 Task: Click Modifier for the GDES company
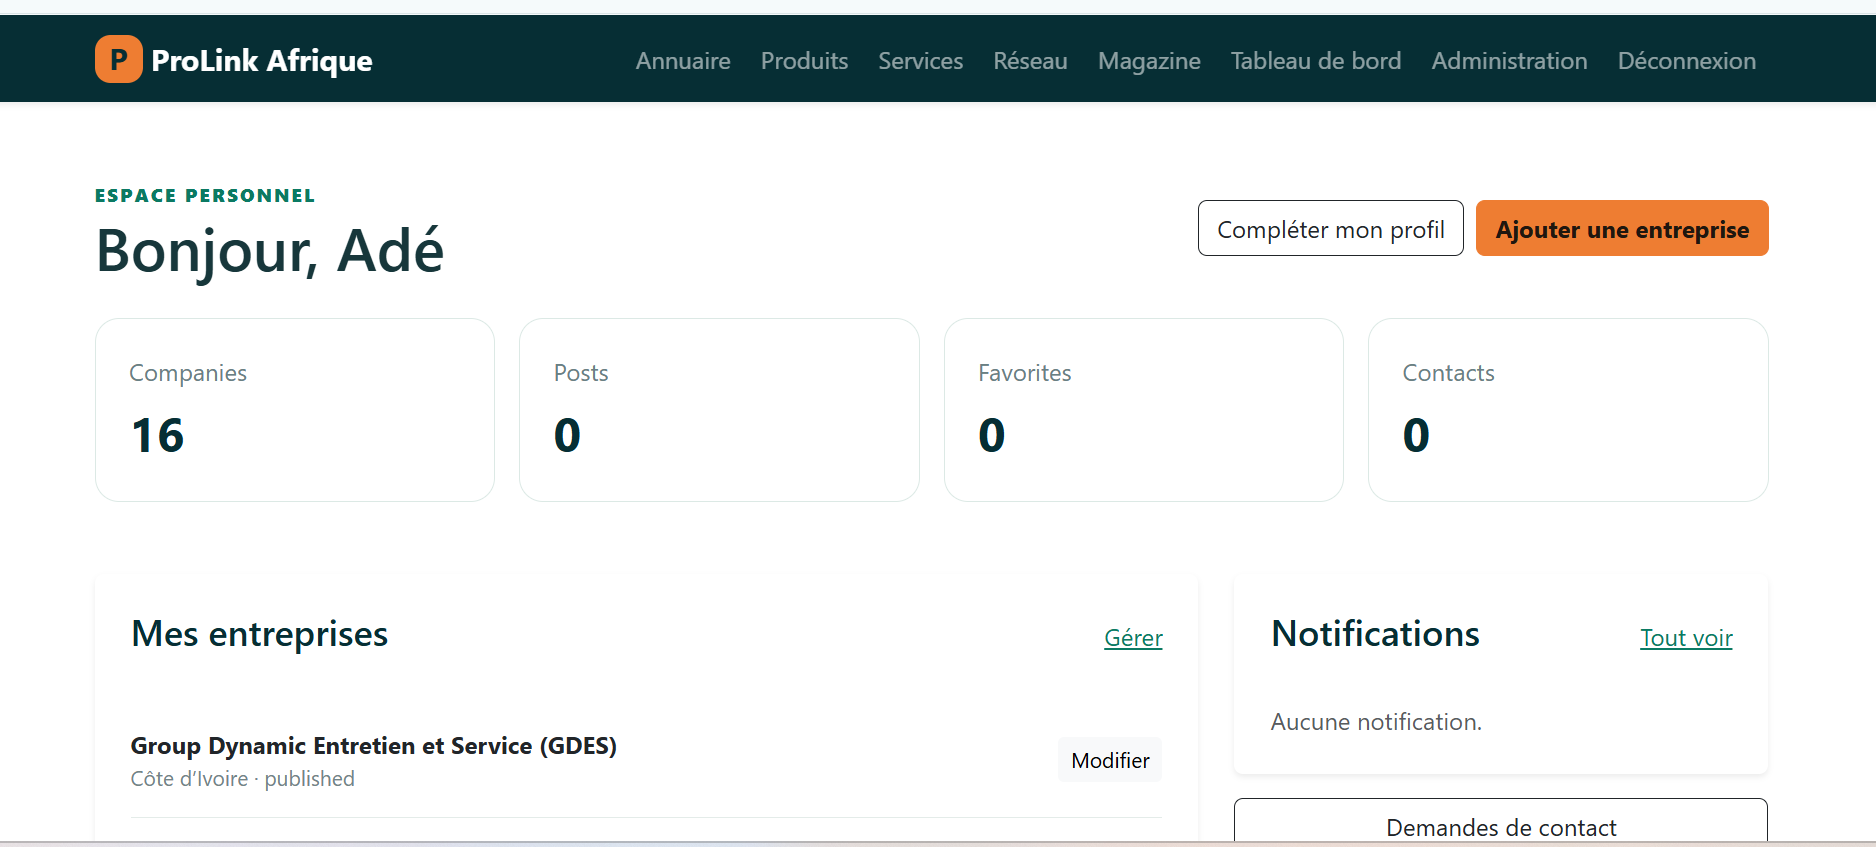tap(1110, 760)
